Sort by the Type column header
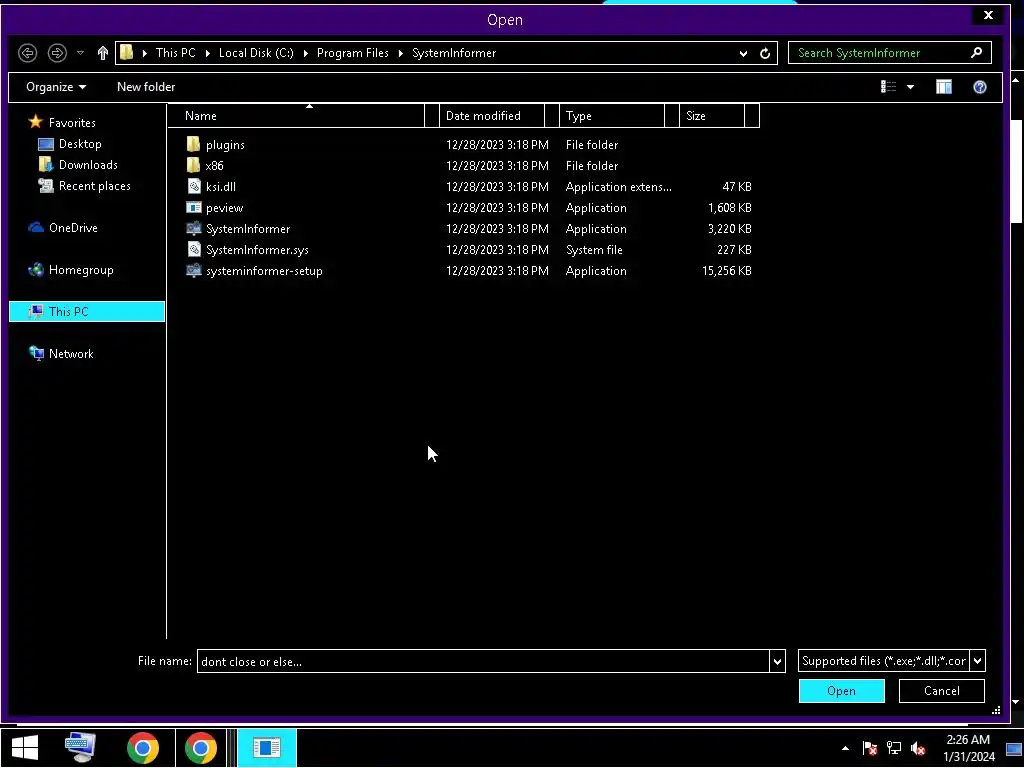This screenshot has width=1024, height=768. (x=613, y=116)
